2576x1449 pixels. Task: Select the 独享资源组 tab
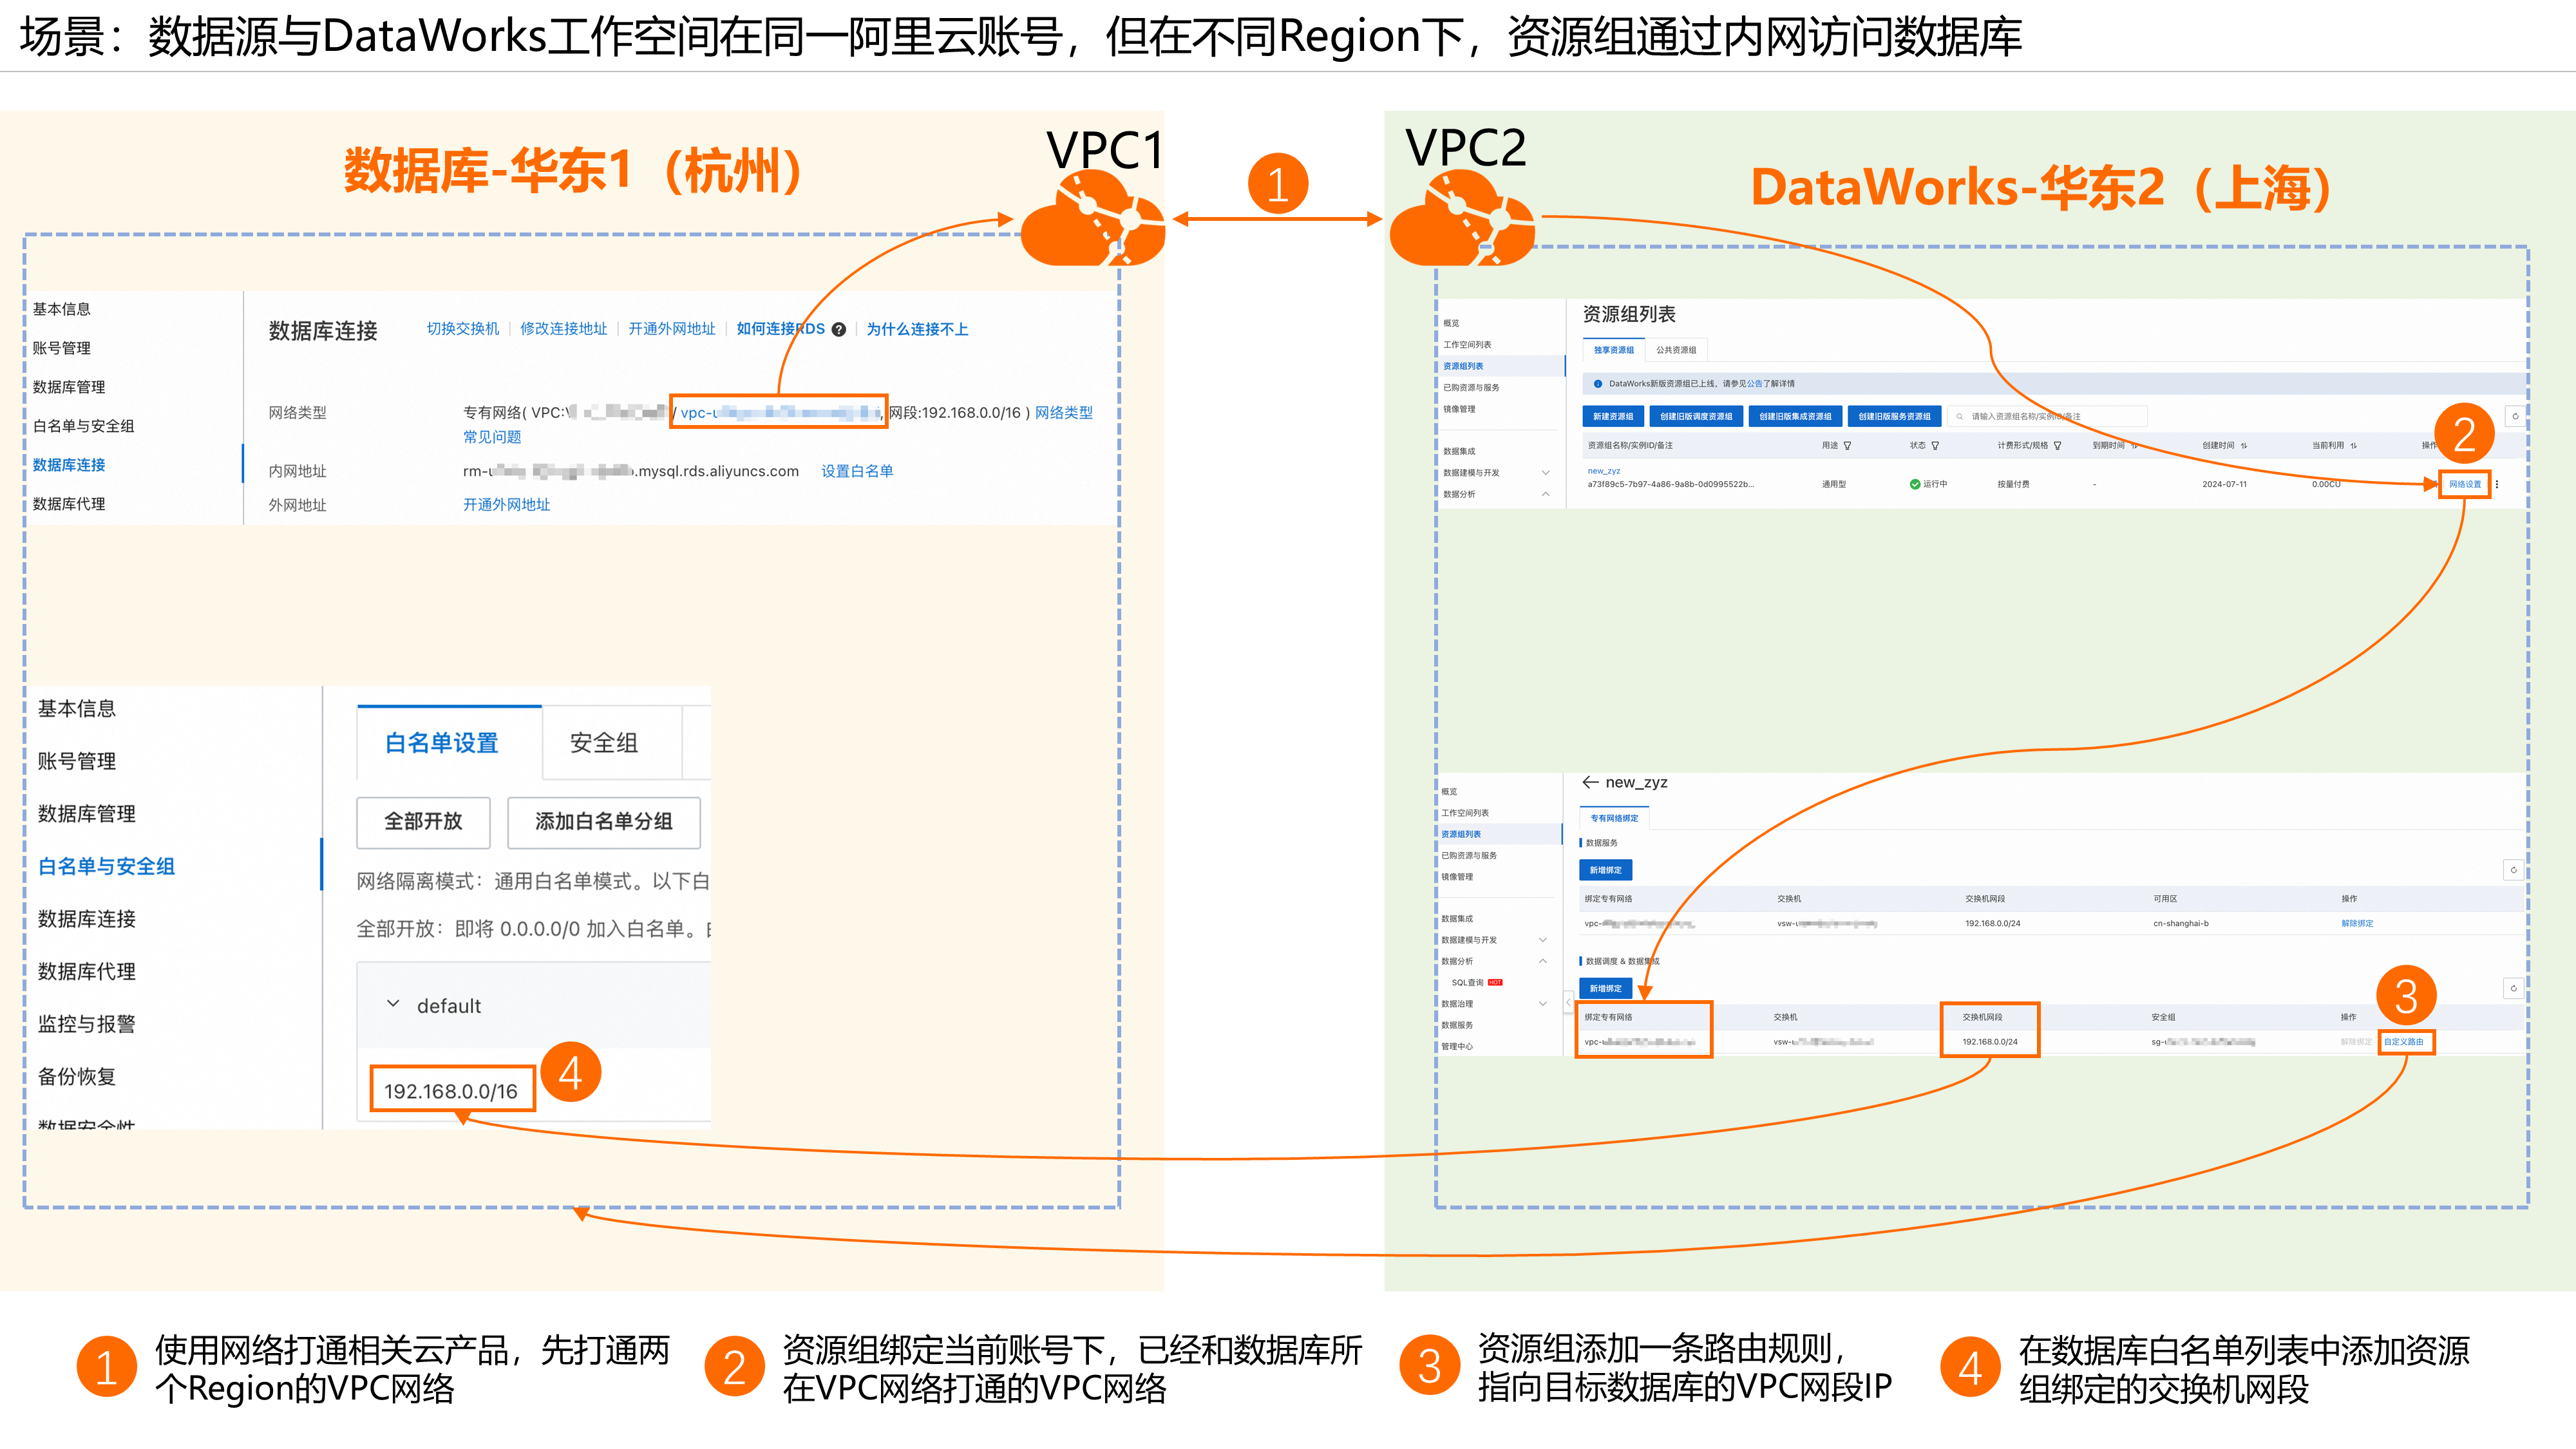tap(1614, 350)
